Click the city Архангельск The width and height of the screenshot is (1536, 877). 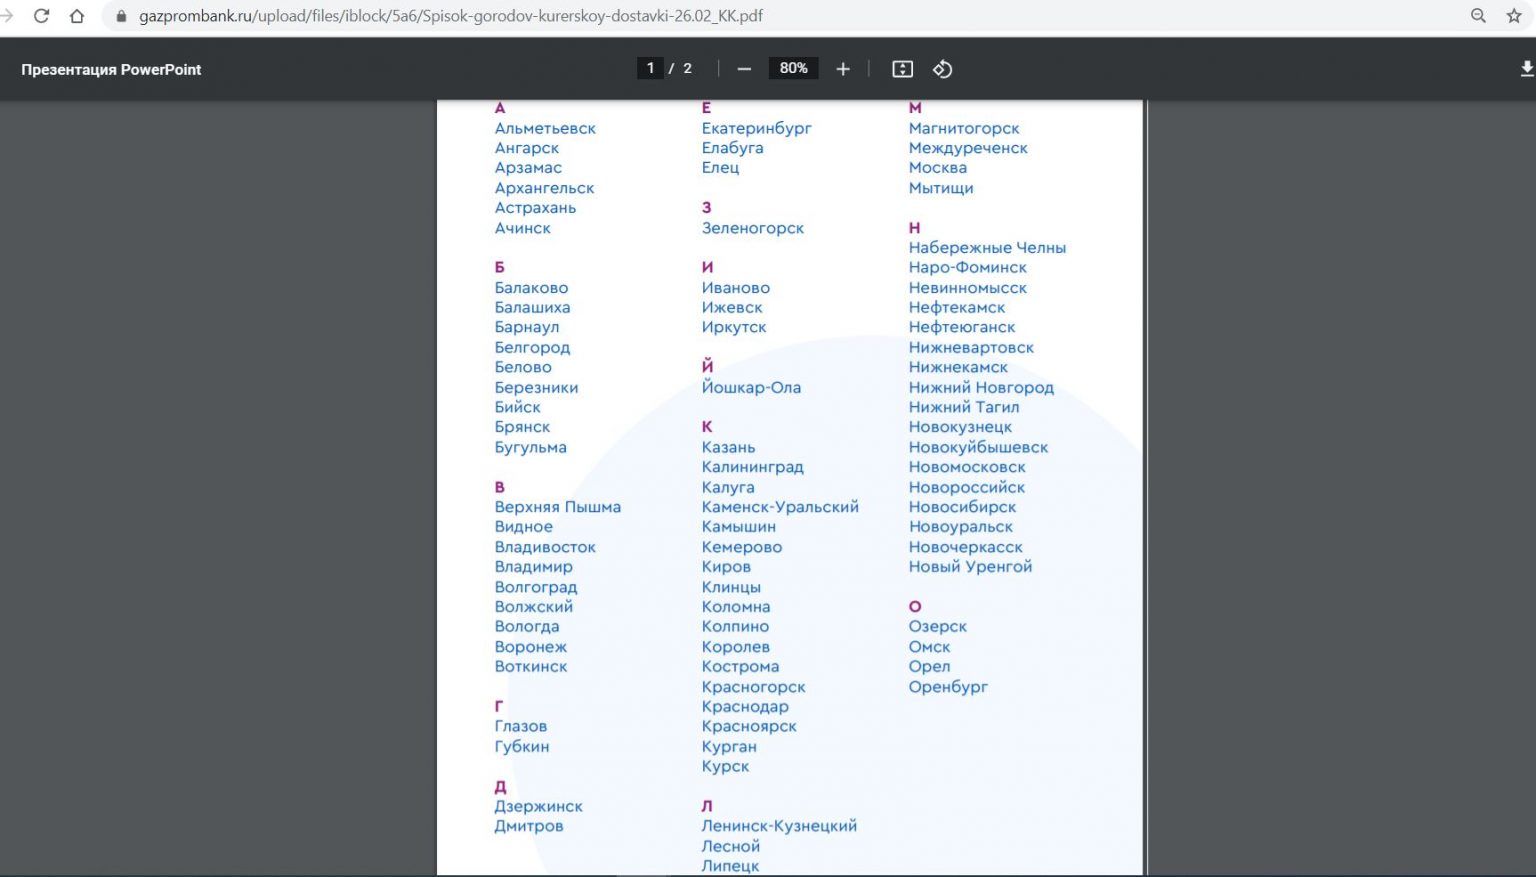(544, 188)
